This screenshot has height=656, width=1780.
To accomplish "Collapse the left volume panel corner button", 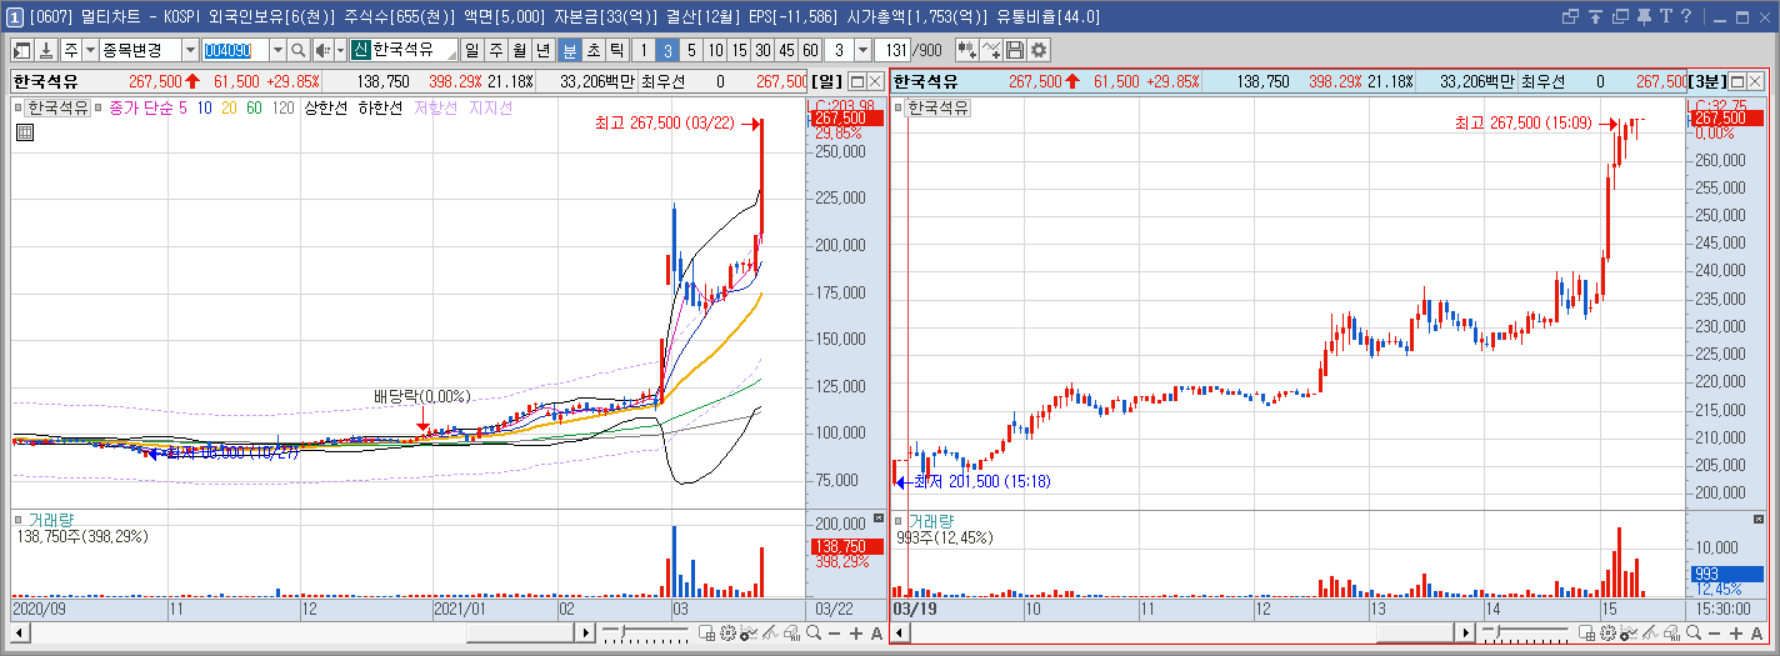I will pos(878,518).
